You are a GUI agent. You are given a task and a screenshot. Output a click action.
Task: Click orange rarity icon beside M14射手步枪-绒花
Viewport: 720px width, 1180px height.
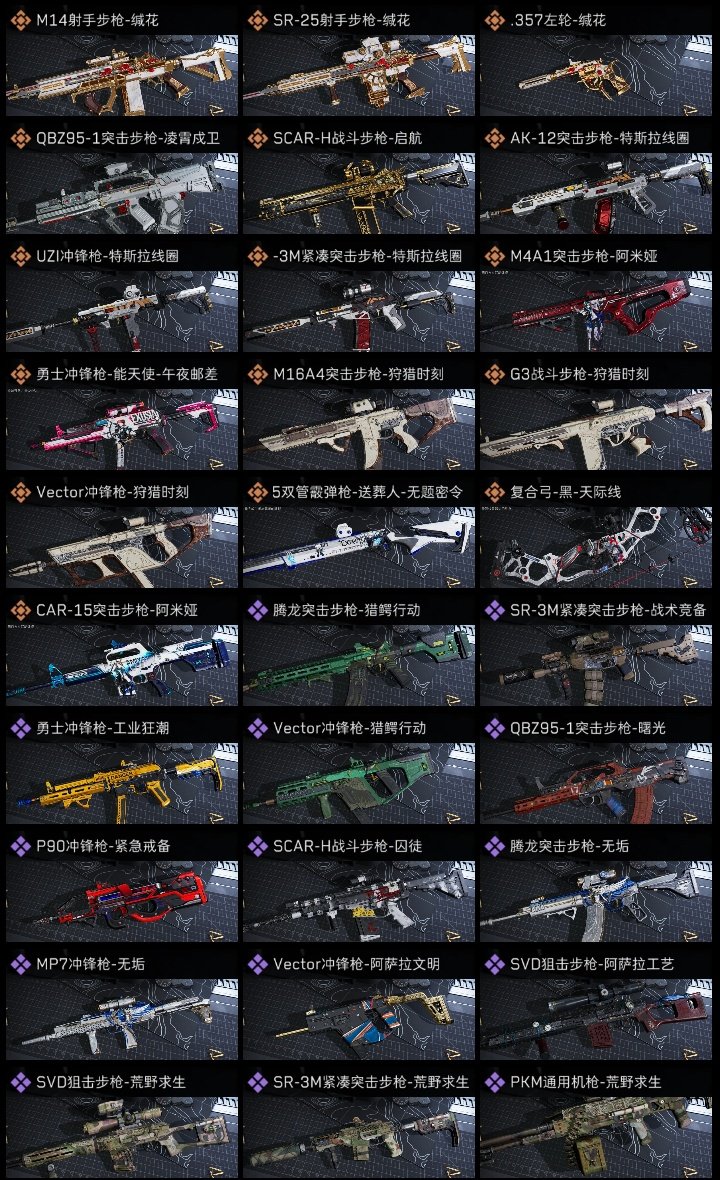[20, 20]
